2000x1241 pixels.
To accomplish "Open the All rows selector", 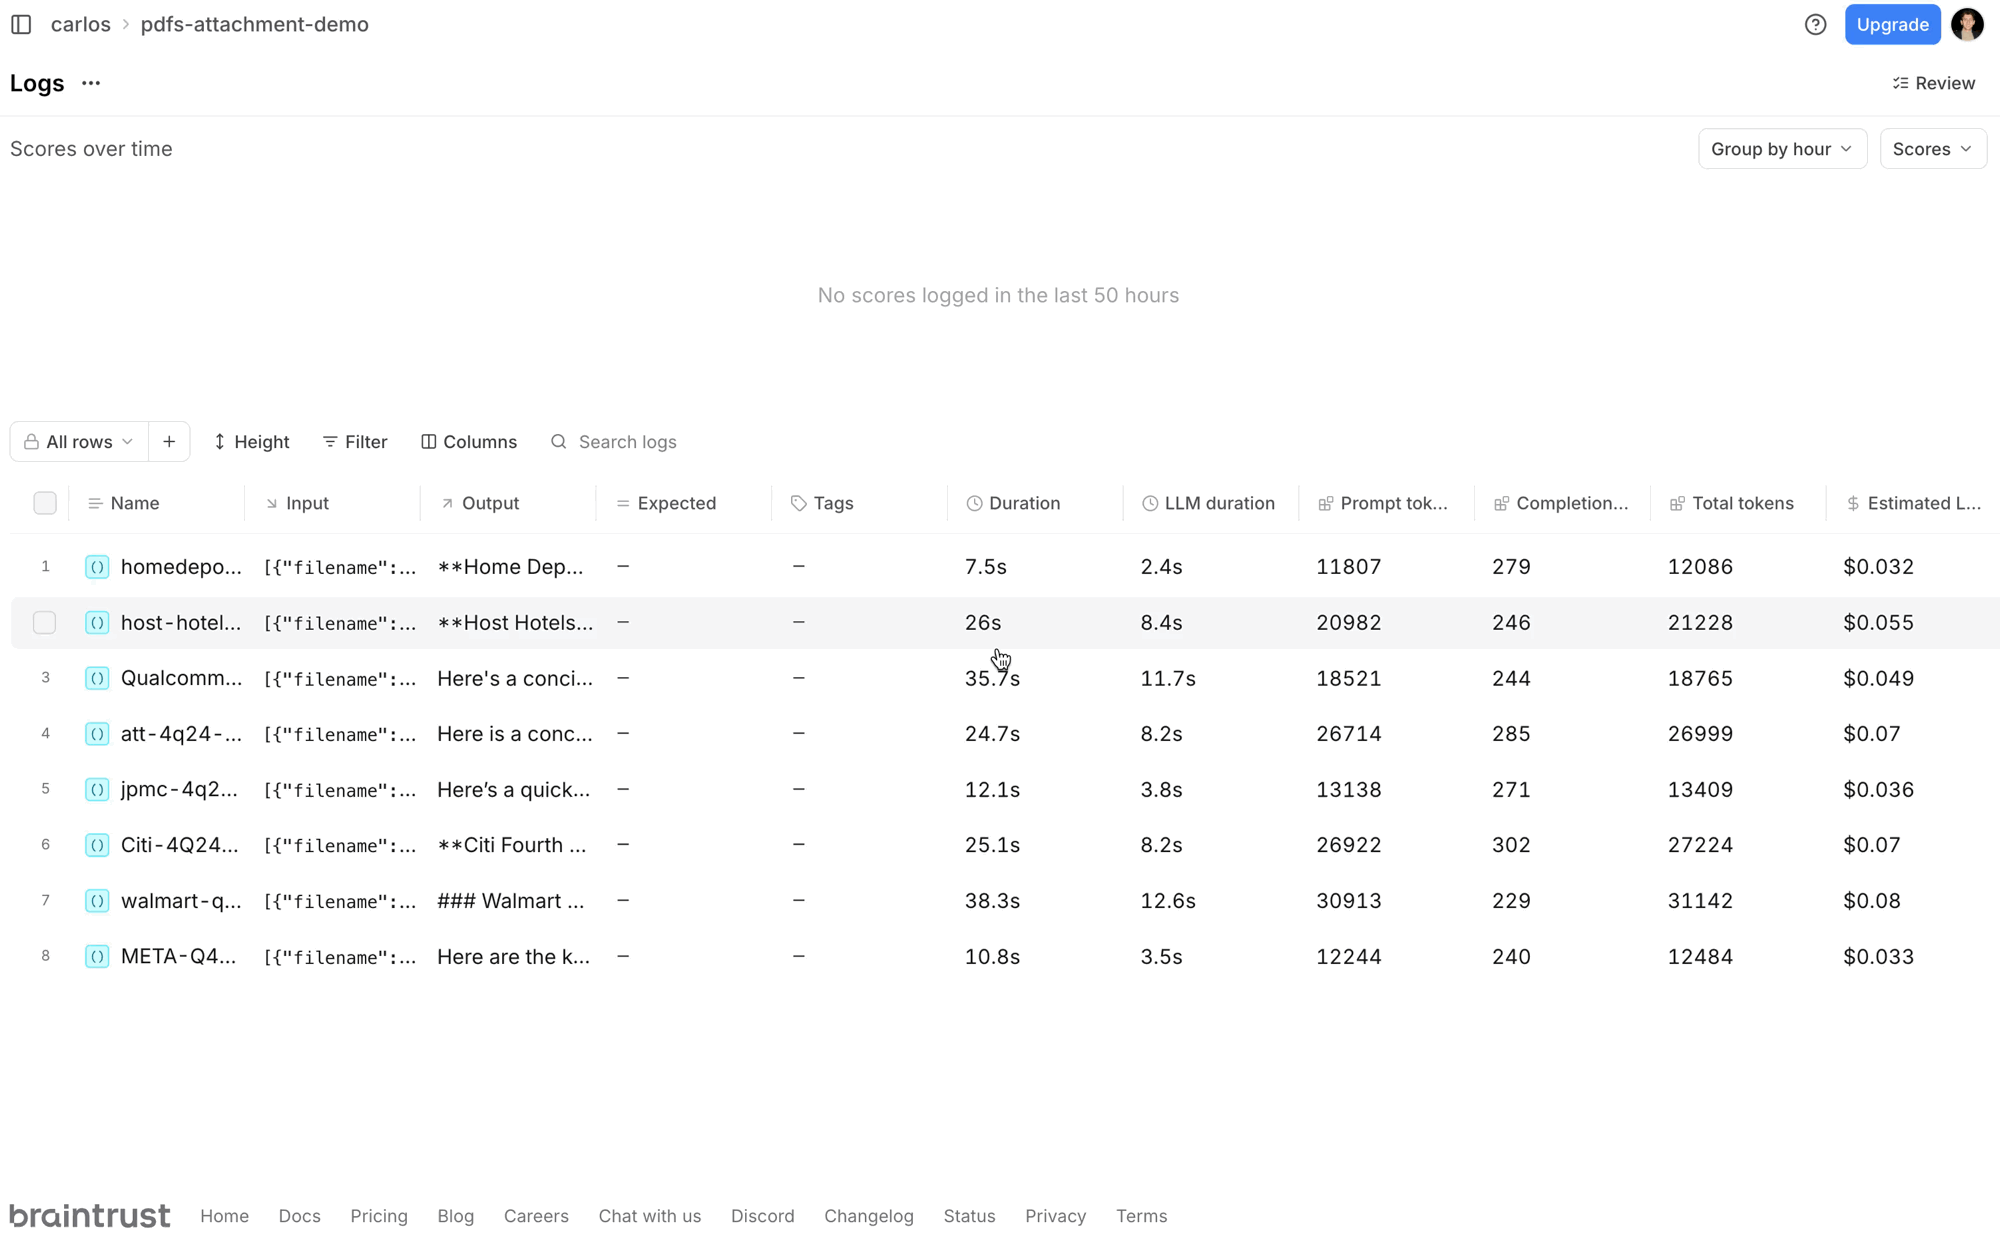I will [x=79, y=441].
